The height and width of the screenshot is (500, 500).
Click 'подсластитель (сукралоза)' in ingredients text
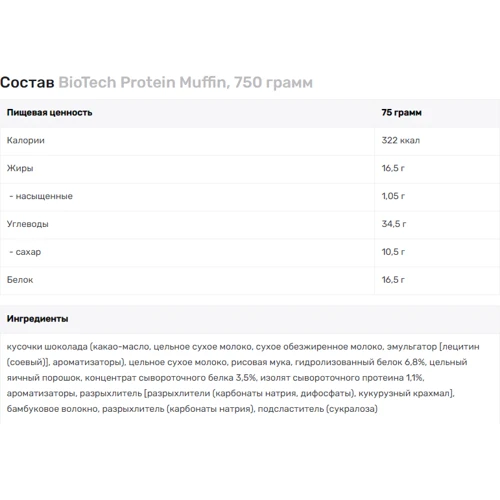(x=318, y=409)
